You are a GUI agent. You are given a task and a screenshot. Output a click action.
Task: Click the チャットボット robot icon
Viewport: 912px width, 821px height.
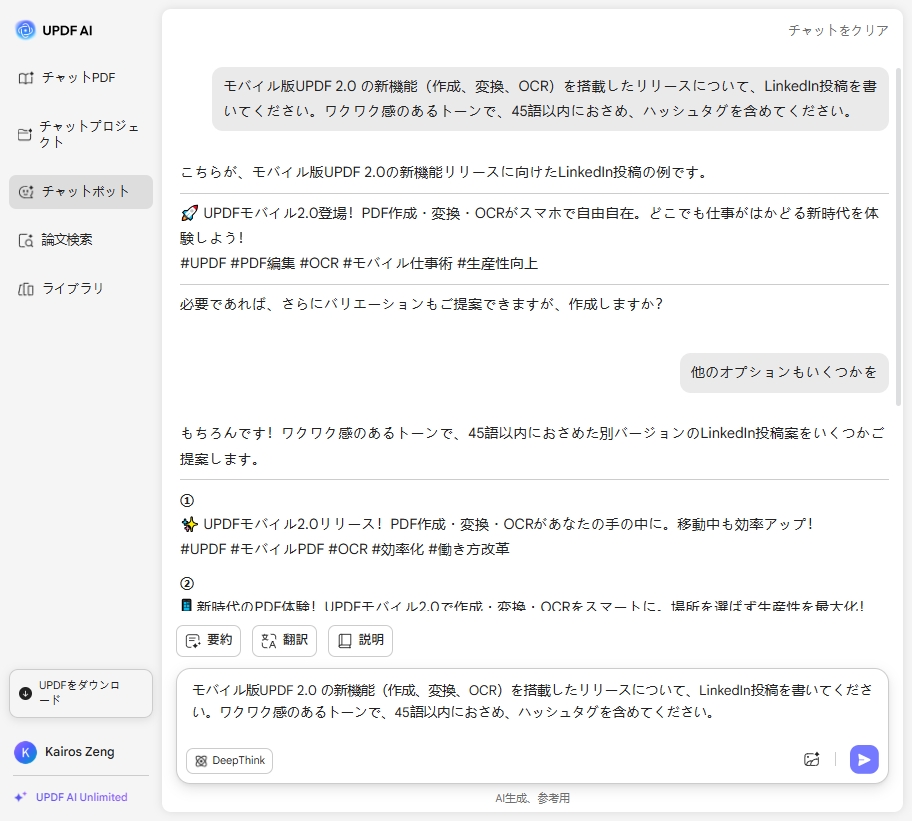[26, 192]
